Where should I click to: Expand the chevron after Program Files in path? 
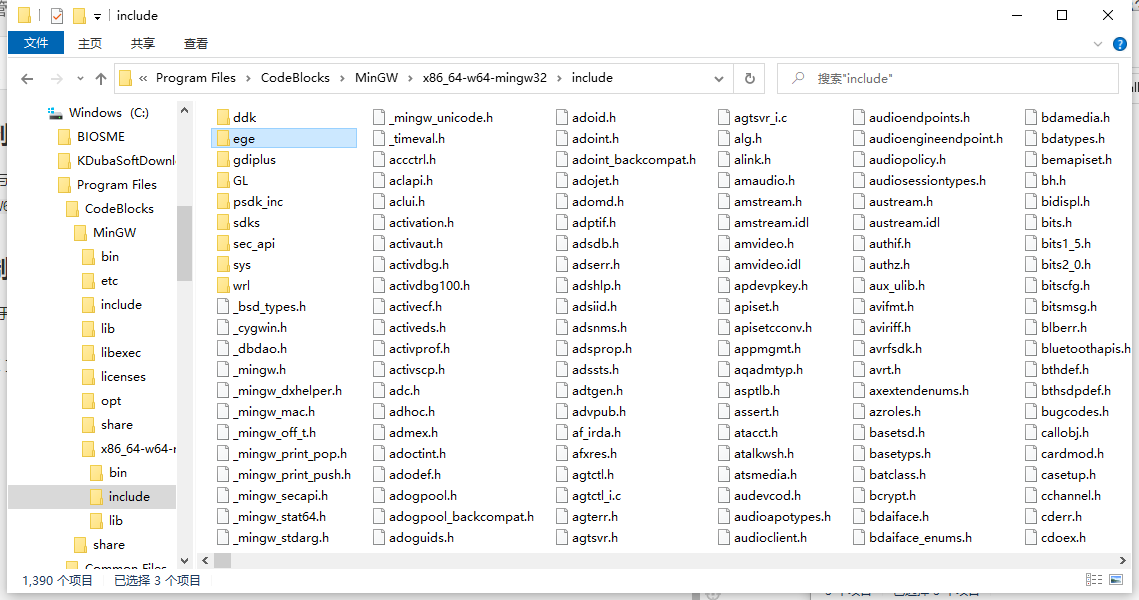(248, 78)
